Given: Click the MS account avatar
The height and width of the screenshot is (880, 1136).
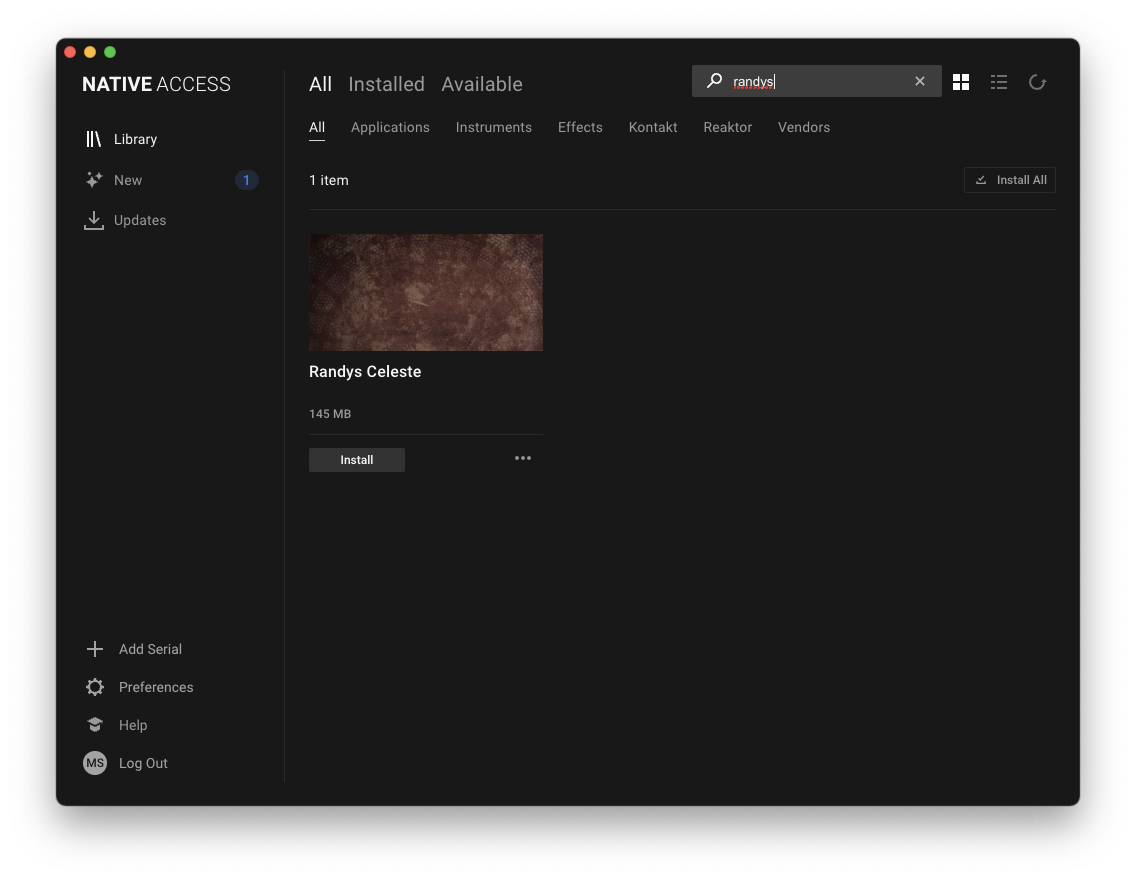Looking at the screenshot, I should [x=95, y=763].
